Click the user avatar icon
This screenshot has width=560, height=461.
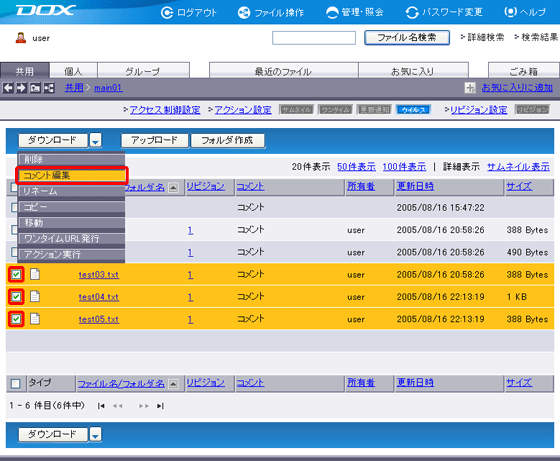tap(21, 37)
